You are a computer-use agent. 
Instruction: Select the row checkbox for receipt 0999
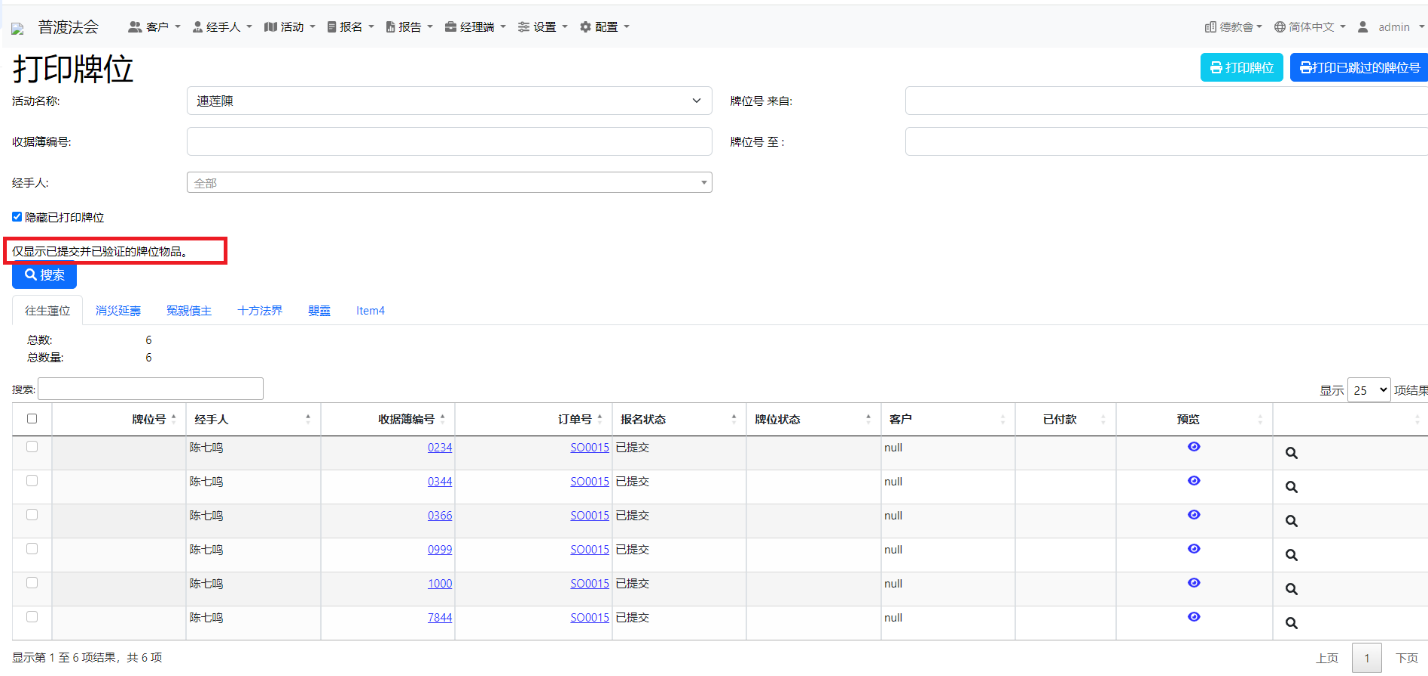(32, 549)
